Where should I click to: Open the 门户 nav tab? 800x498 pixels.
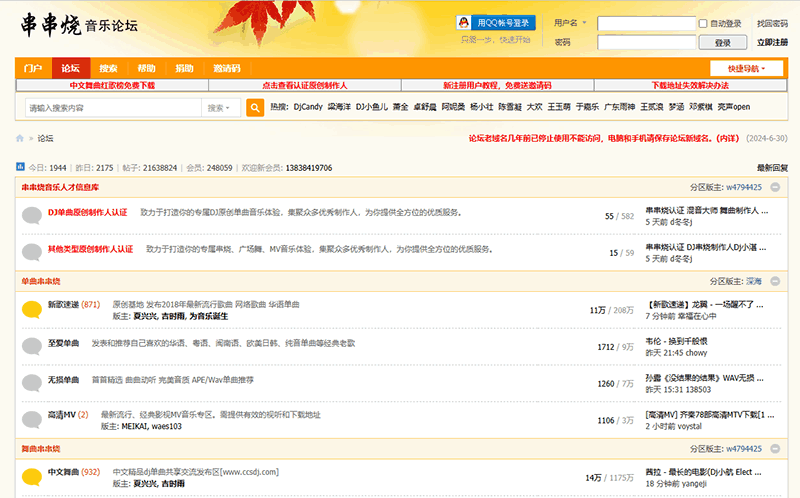(33, 68)
